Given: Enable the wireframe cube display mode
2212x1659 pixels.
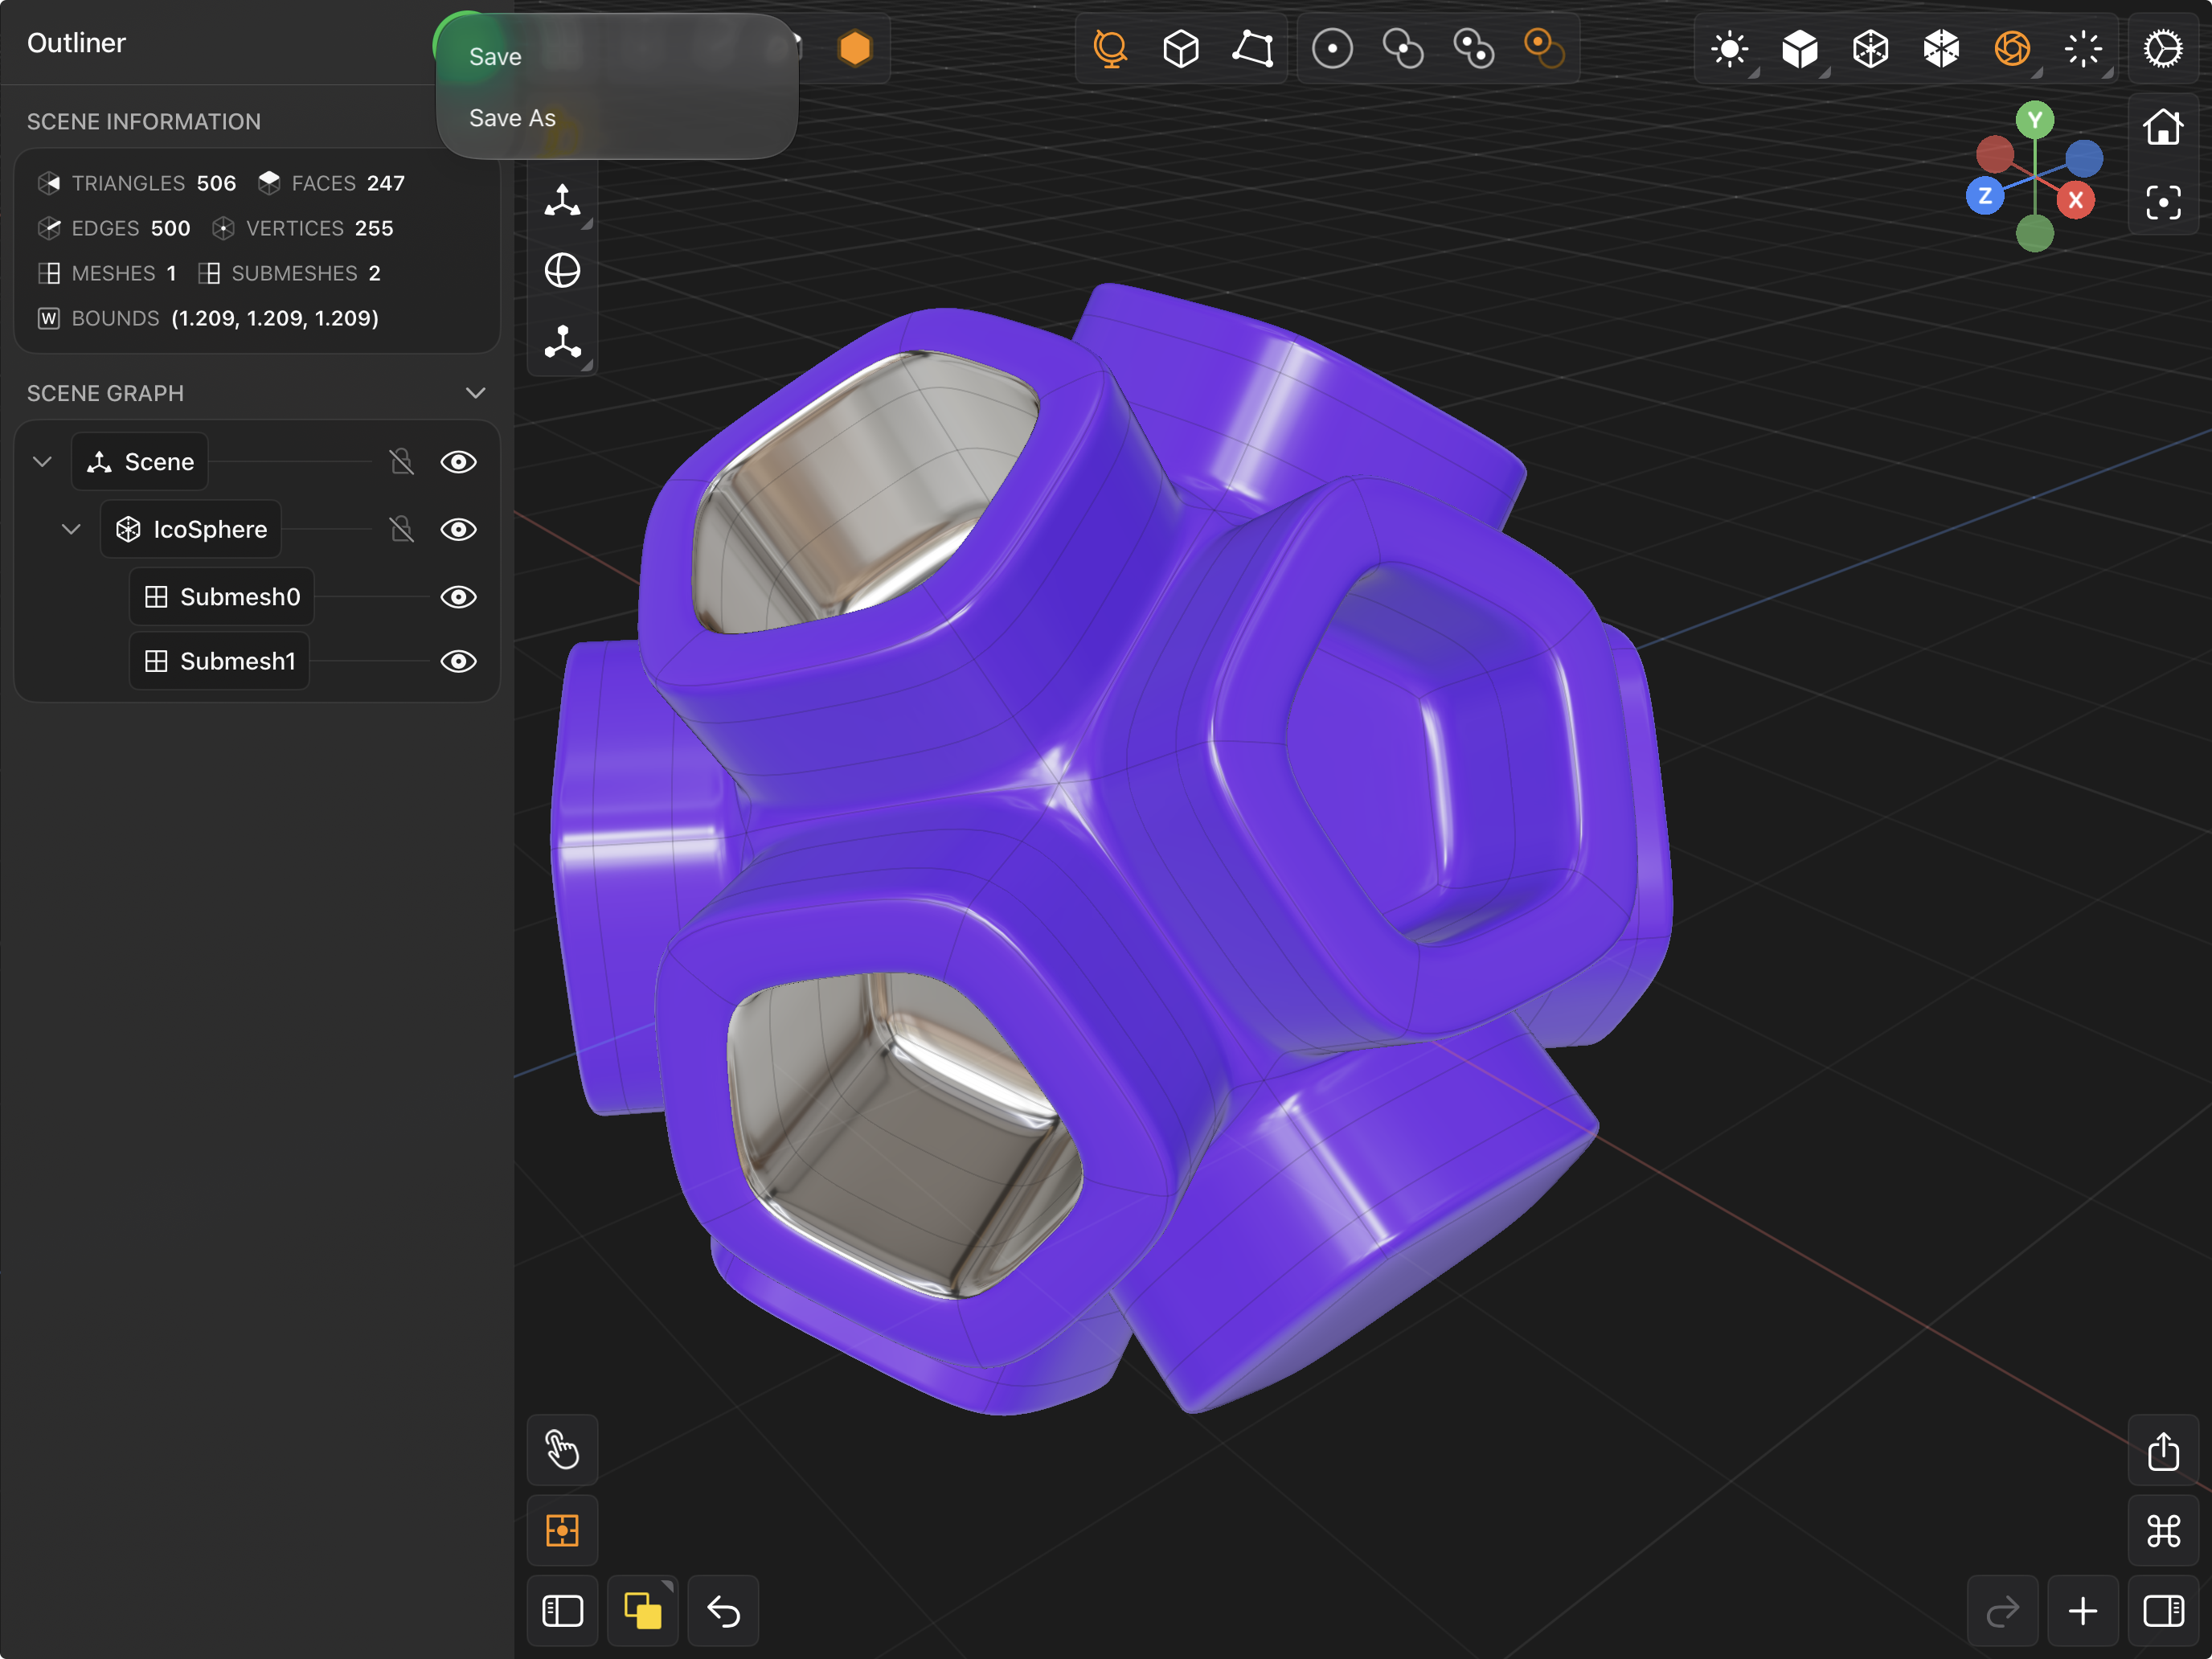Looking at the screenshot, I should (x=1870, y=48).
